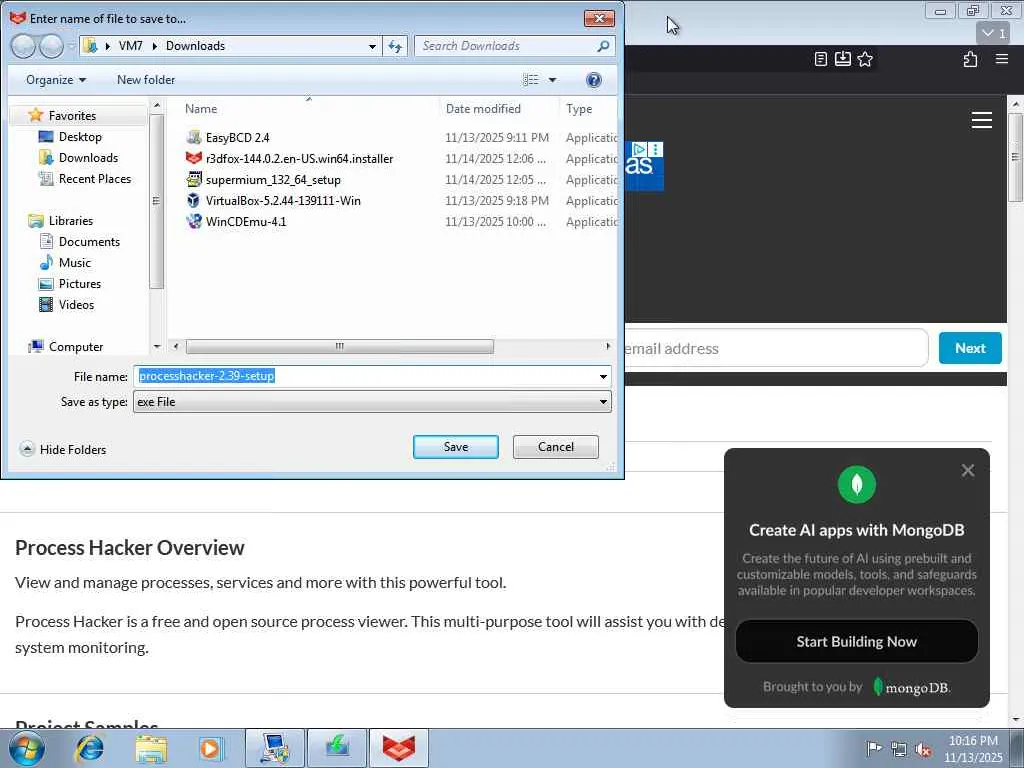
Task: Open the browser extensions puzzle icon
Action: click(970, 59)
